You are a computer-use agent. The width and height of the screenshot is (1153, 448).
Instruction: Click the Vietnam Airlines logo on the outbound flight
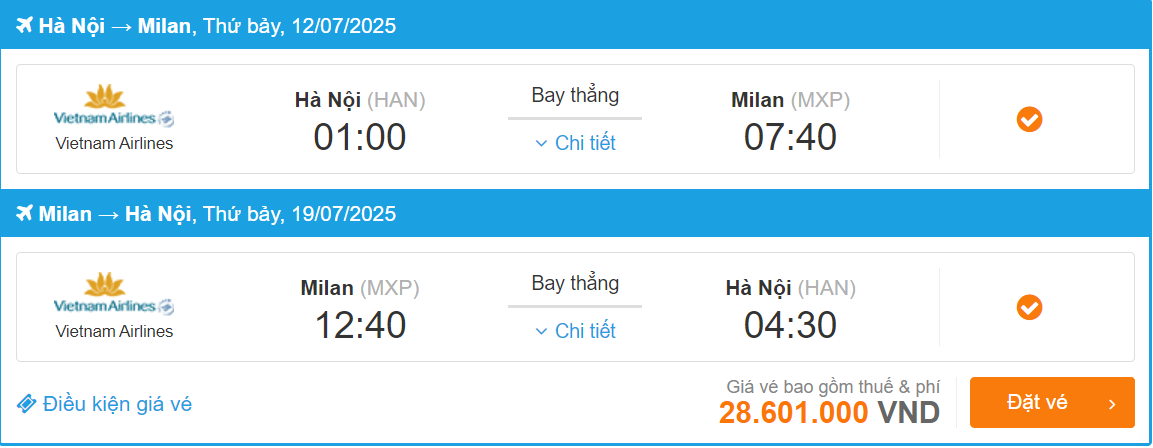click(x=114, y=107)
